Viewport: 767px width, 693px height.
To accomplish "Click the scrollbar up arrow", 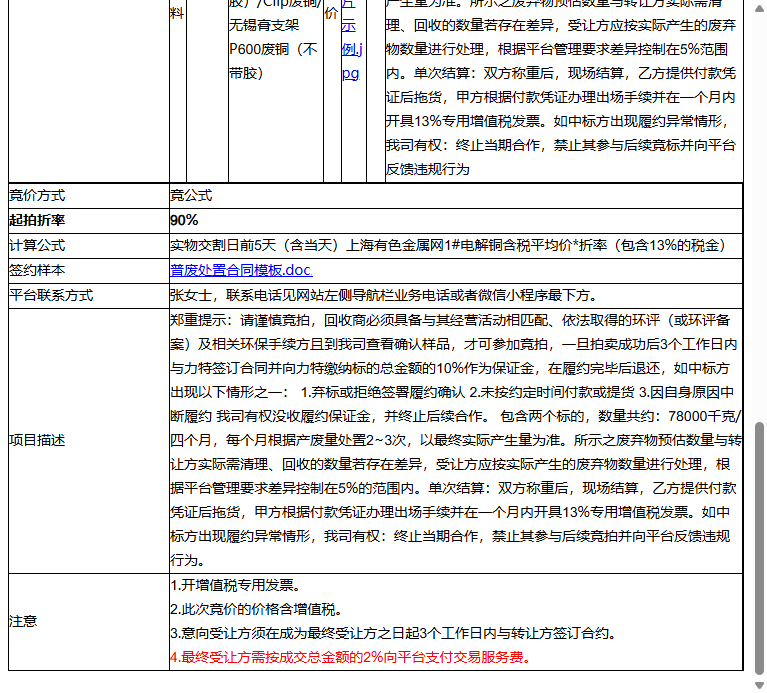I will click(x=759, y=8).
